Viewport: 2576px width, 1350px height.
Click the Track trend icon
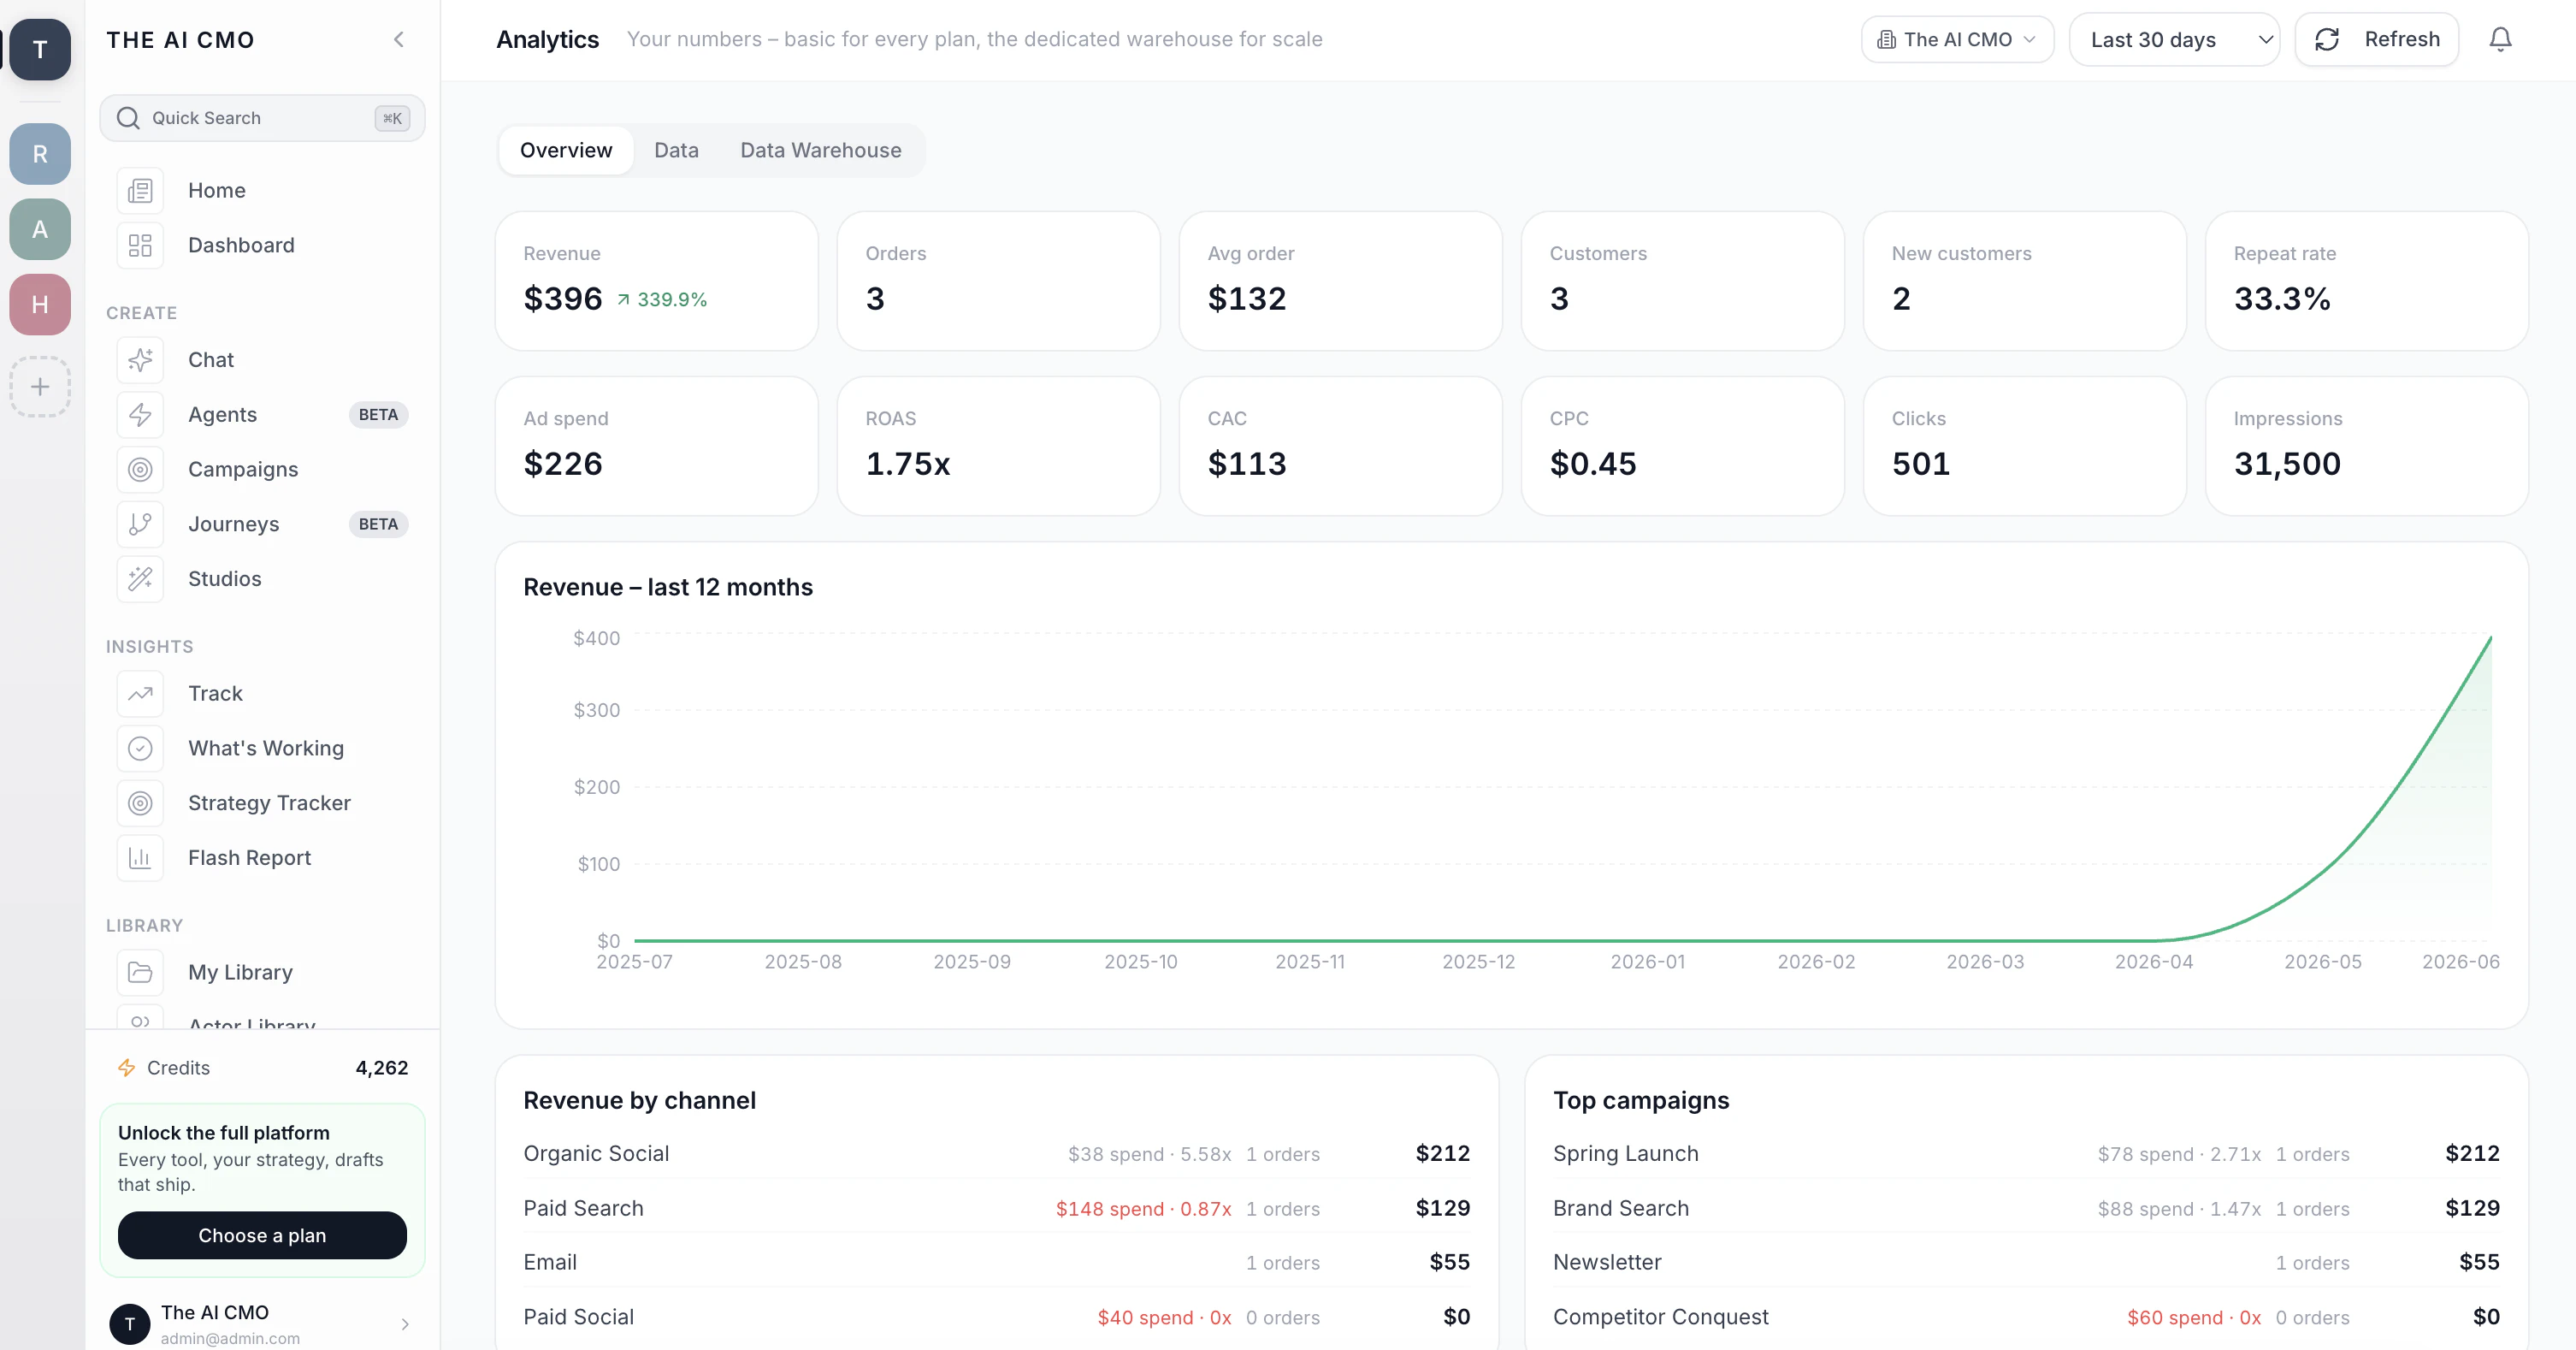click(140, 693)
